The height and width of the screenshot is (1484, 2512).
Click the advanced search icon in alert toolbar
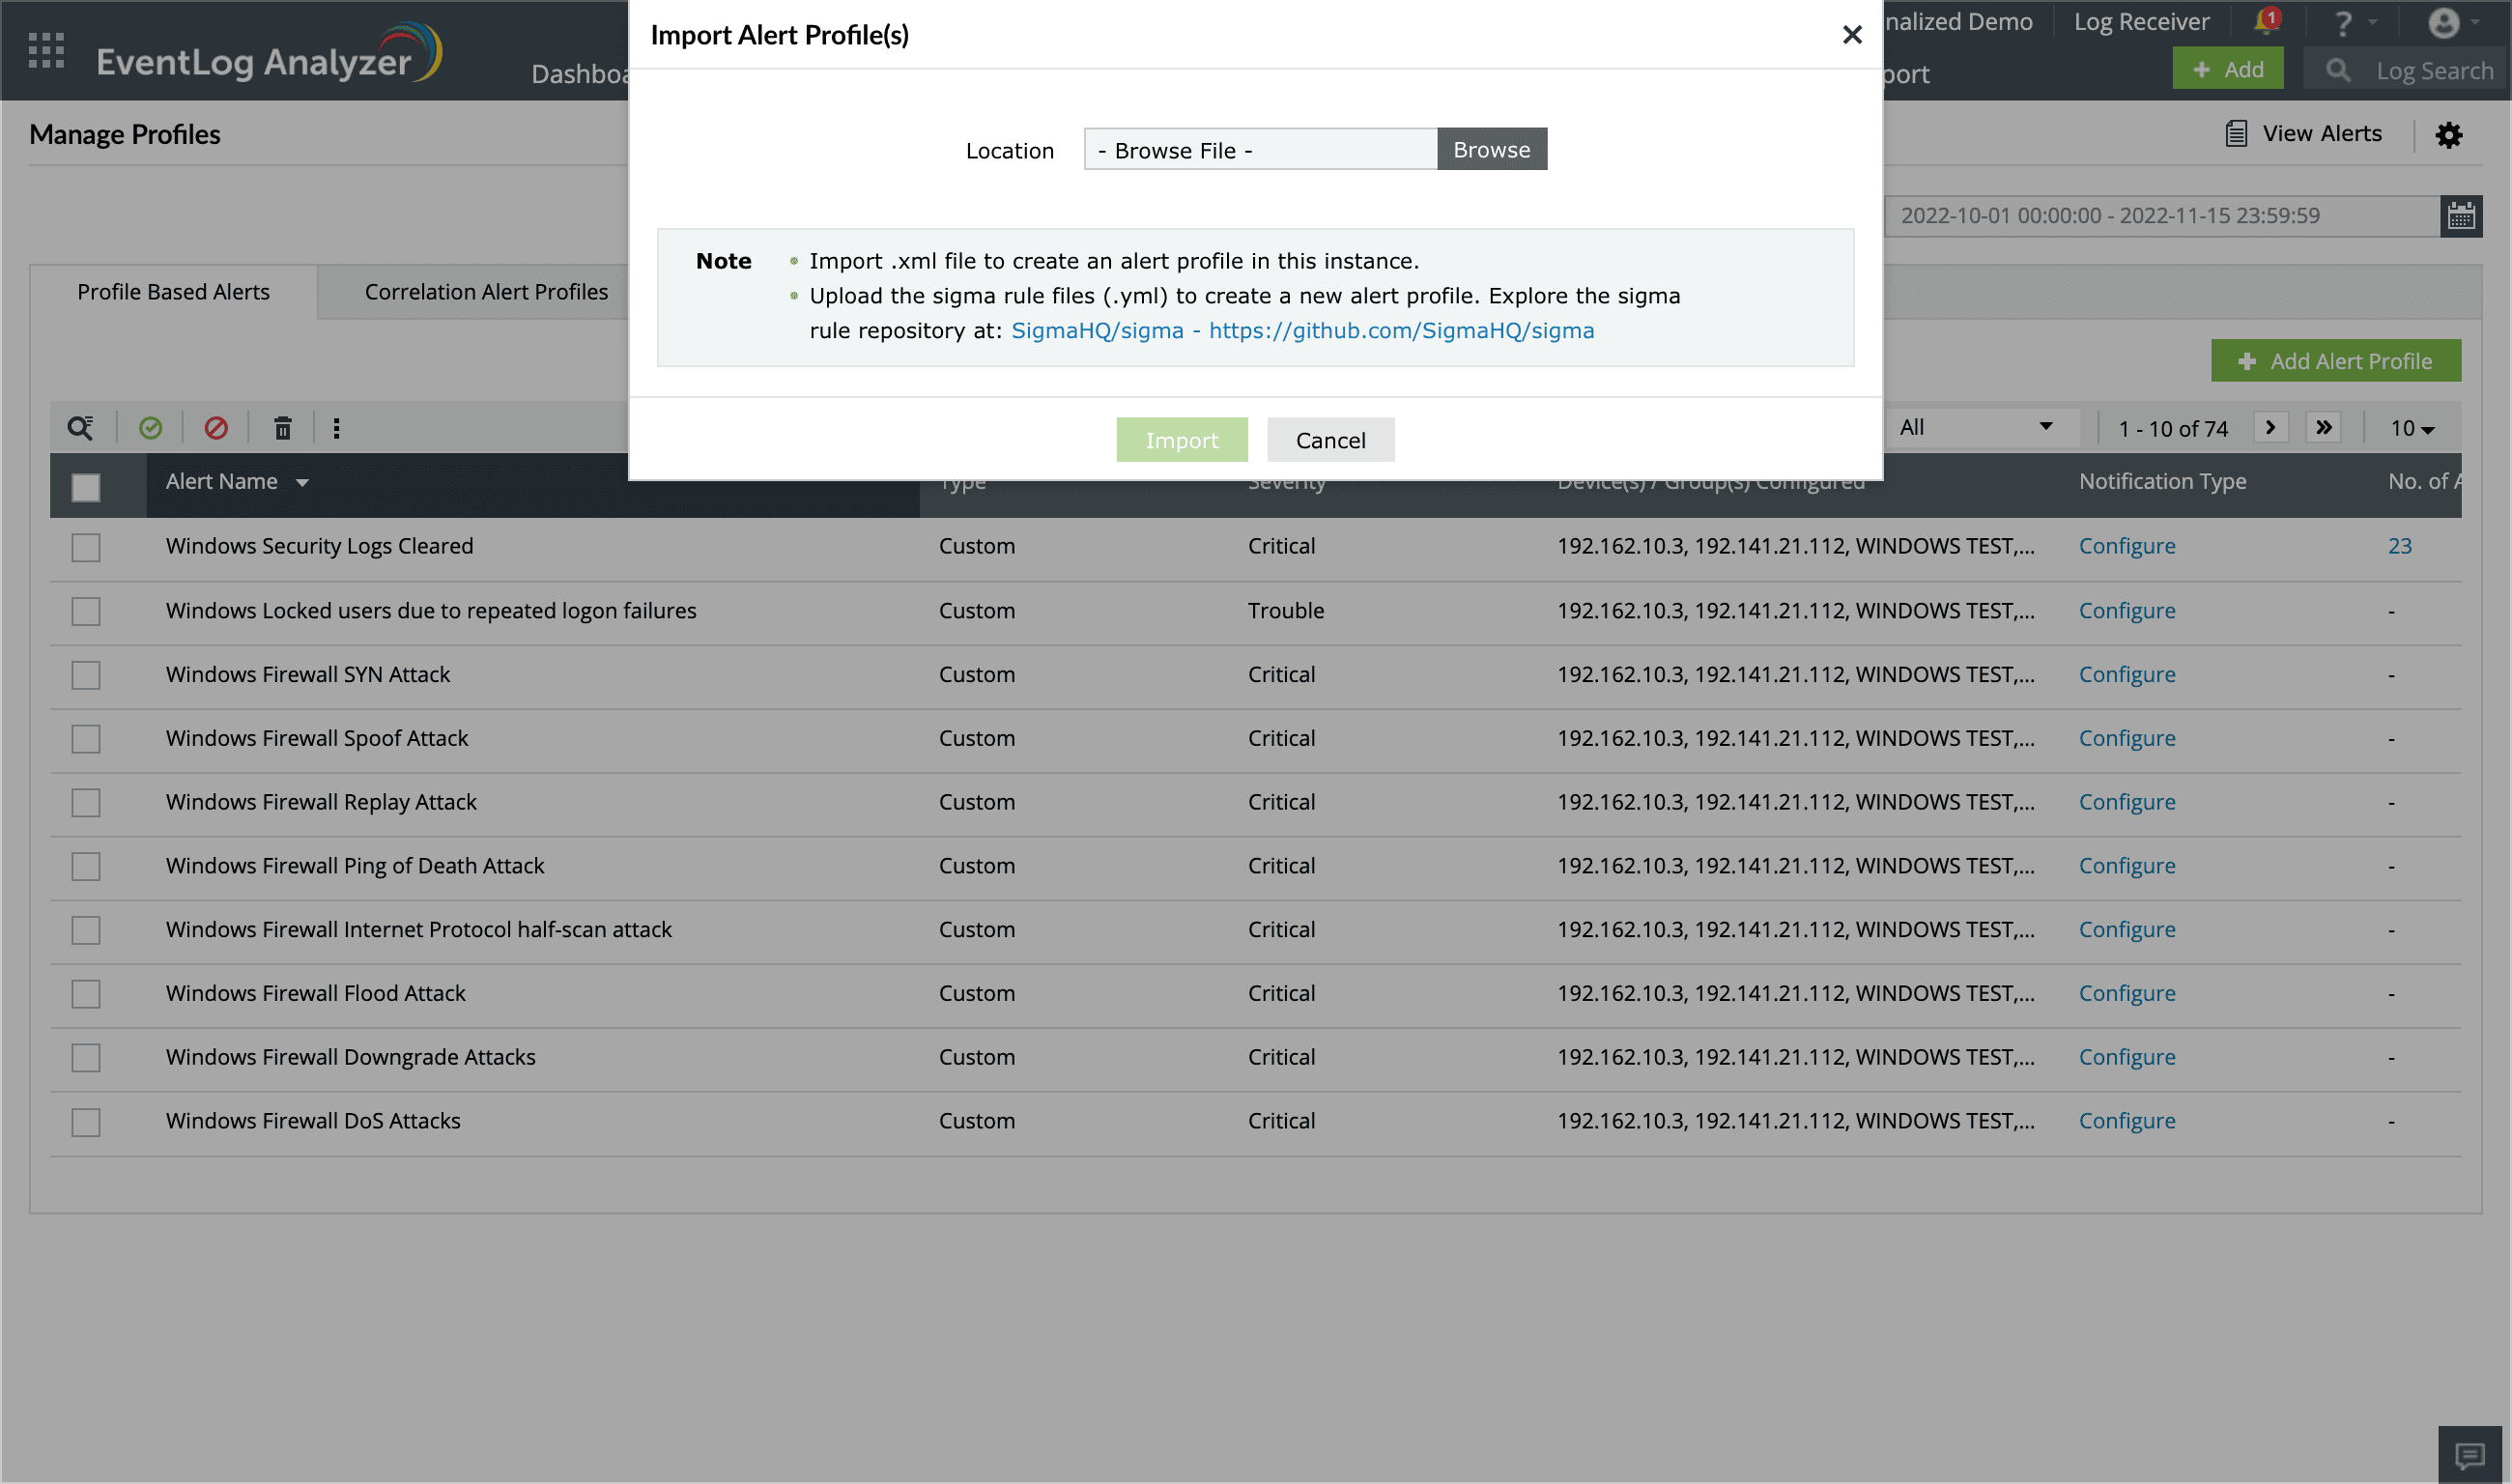point(80,428)
